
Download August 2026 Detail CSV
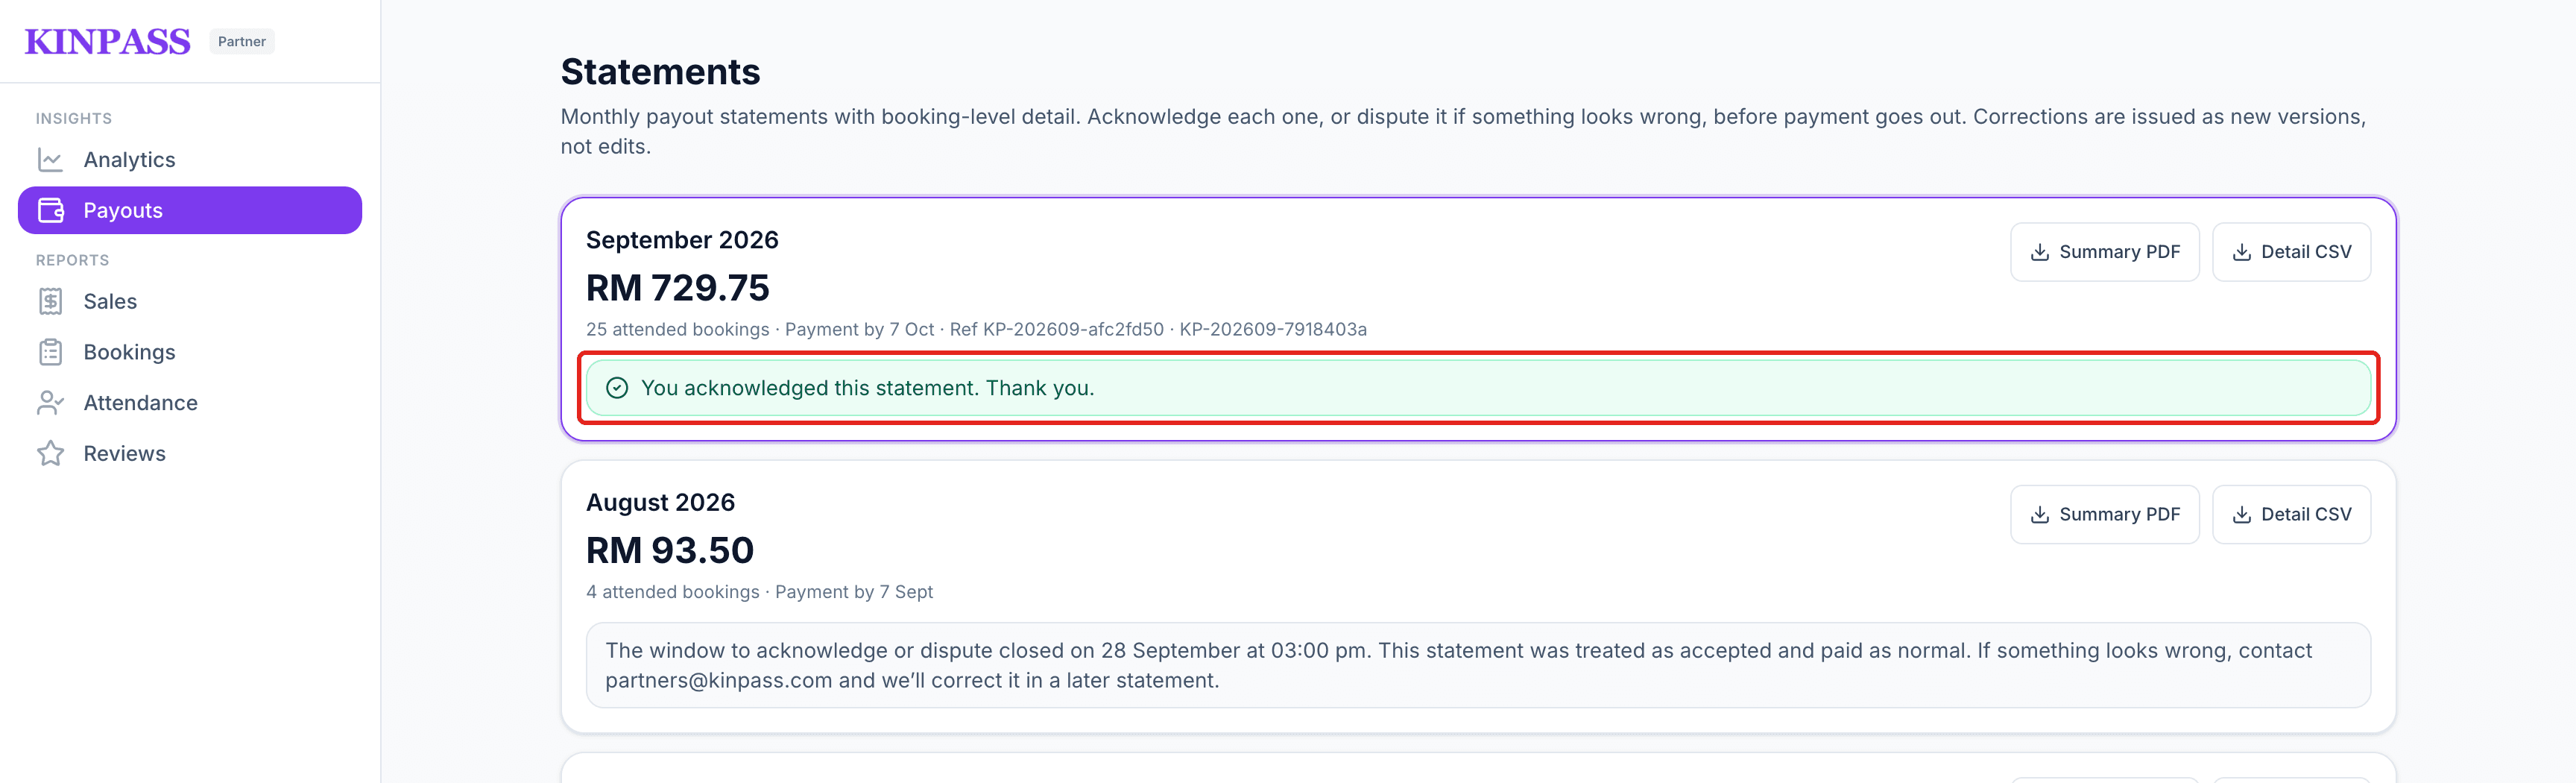click(x=2290, y=515)
